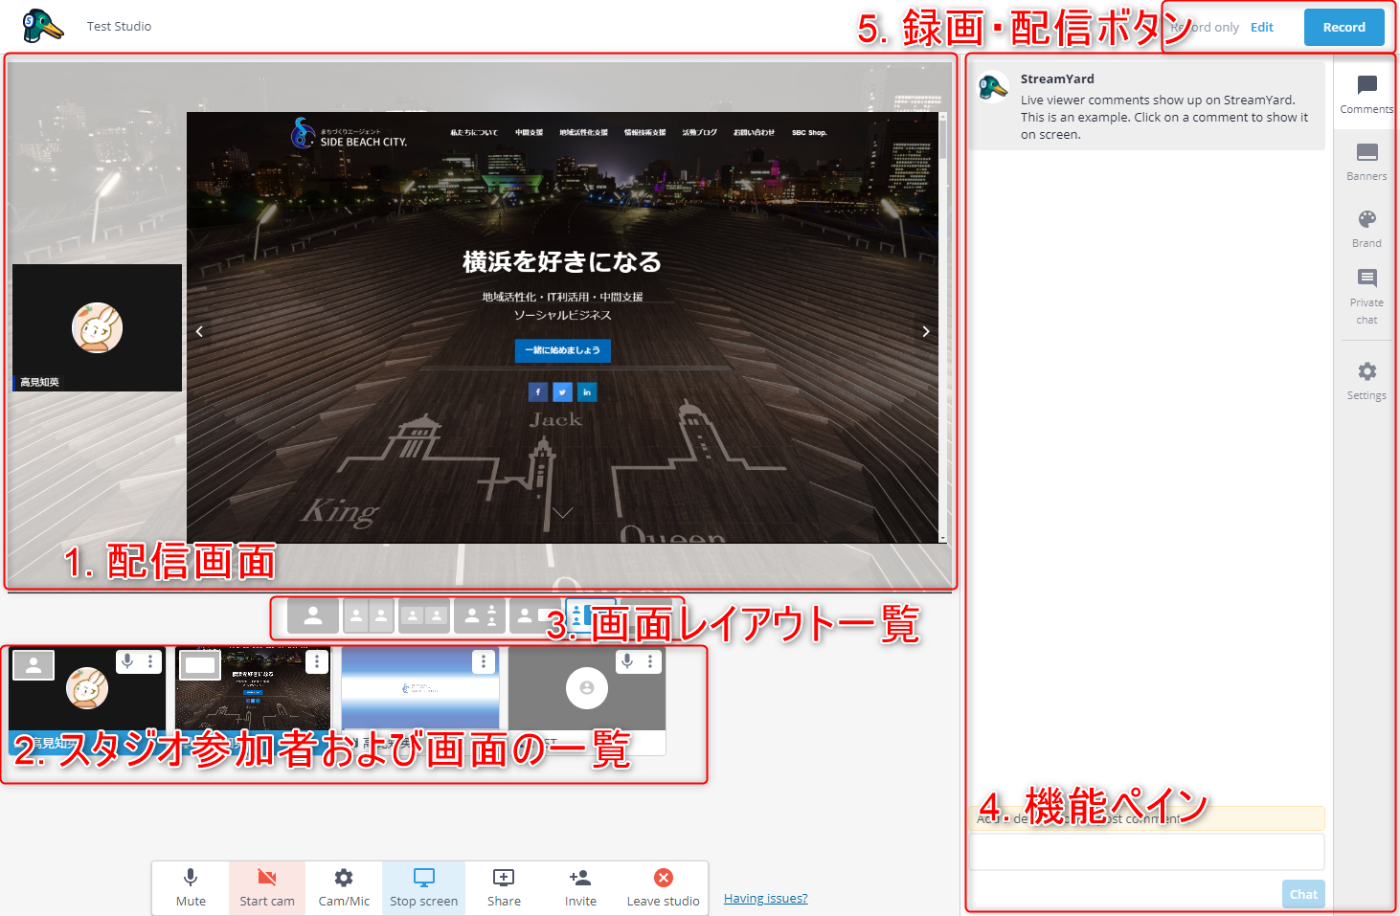Click the solo-layout icon on rabbit avatar thumbnail
The width and height of the screenshot is (1400, 916).
click(x=34, y=665)
